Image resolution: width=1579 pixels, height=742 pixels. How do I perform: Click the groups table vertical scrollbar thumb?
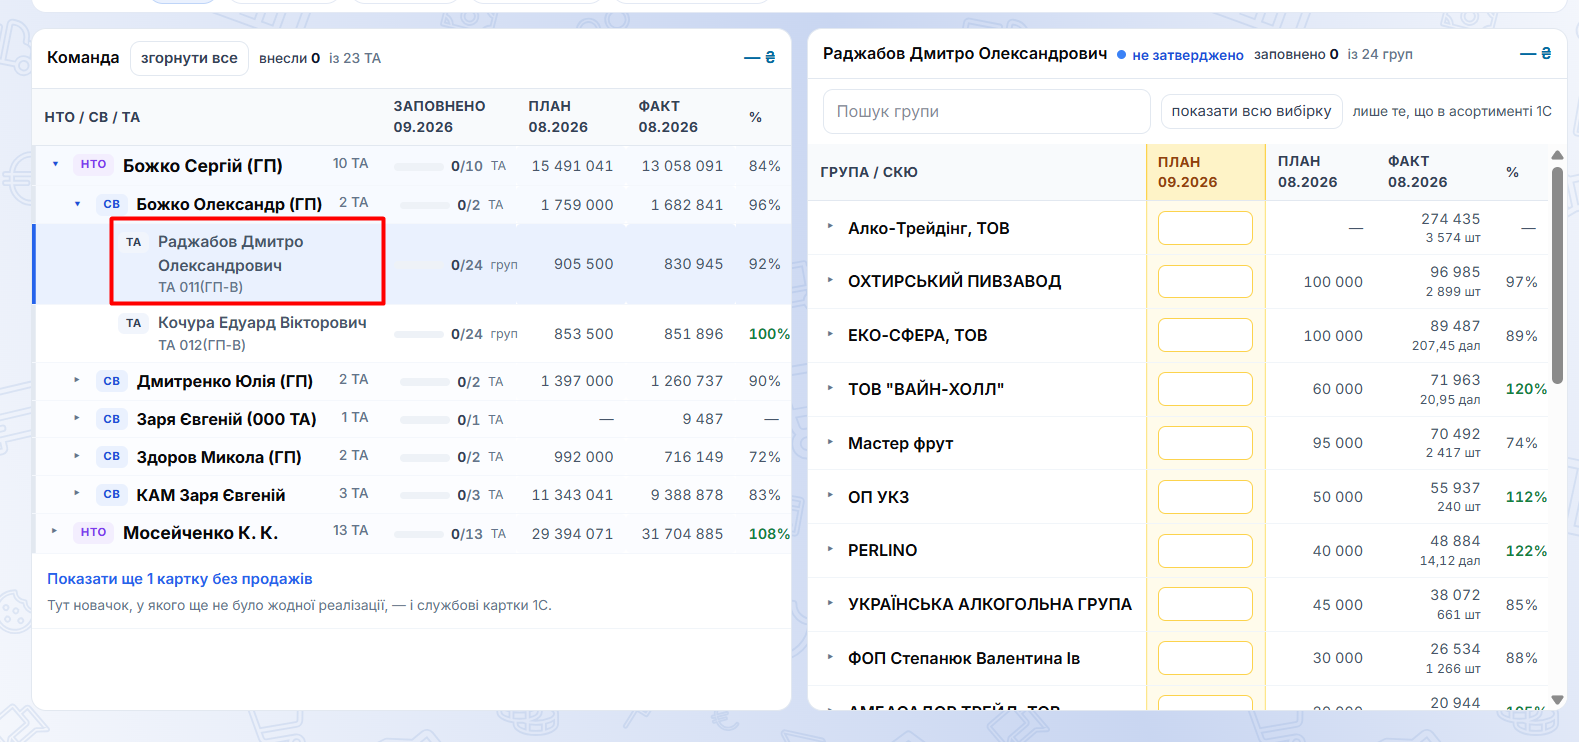pos(1557,275)
